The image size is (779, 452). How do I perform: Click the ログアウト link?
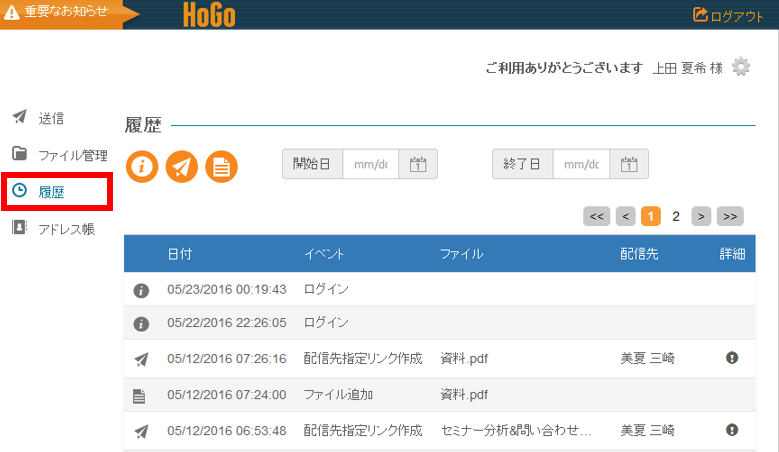coord(728,15)
